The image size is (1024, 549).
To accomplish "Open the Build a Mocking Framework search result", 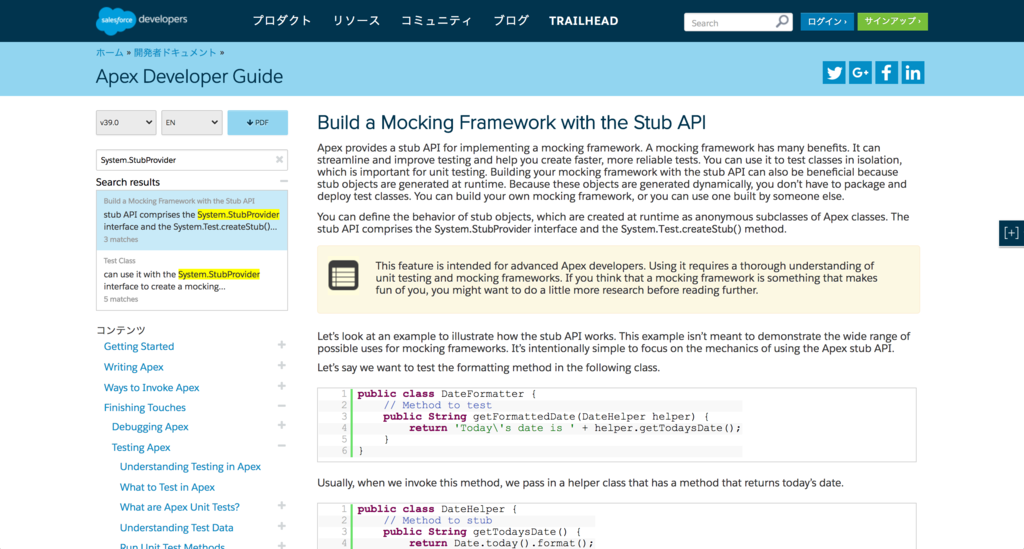I will pyautogui.click(x=191, y=220).
